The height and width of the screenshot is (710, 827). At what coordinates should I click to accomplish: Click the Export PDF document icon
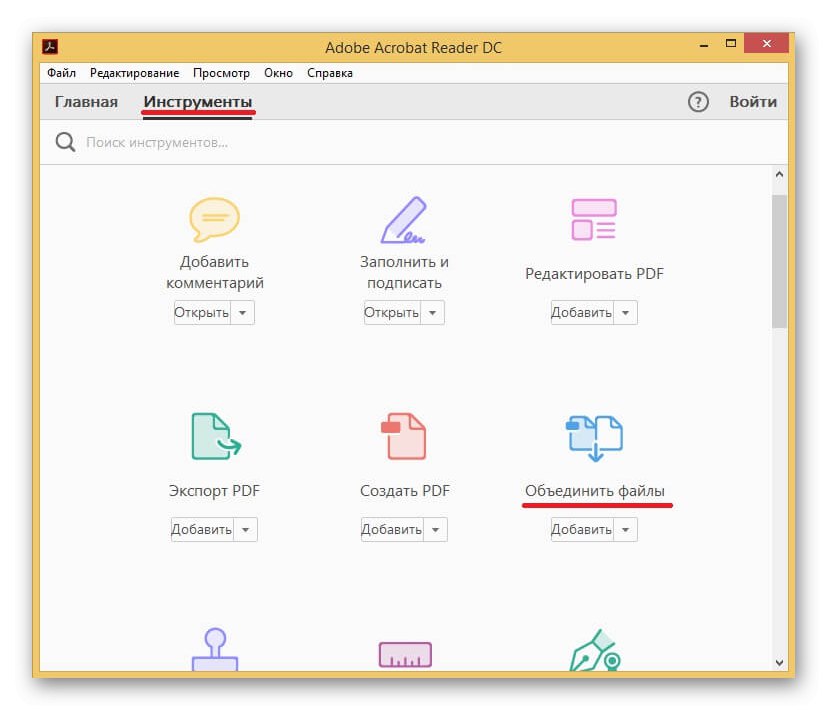[x=216, y=436]
